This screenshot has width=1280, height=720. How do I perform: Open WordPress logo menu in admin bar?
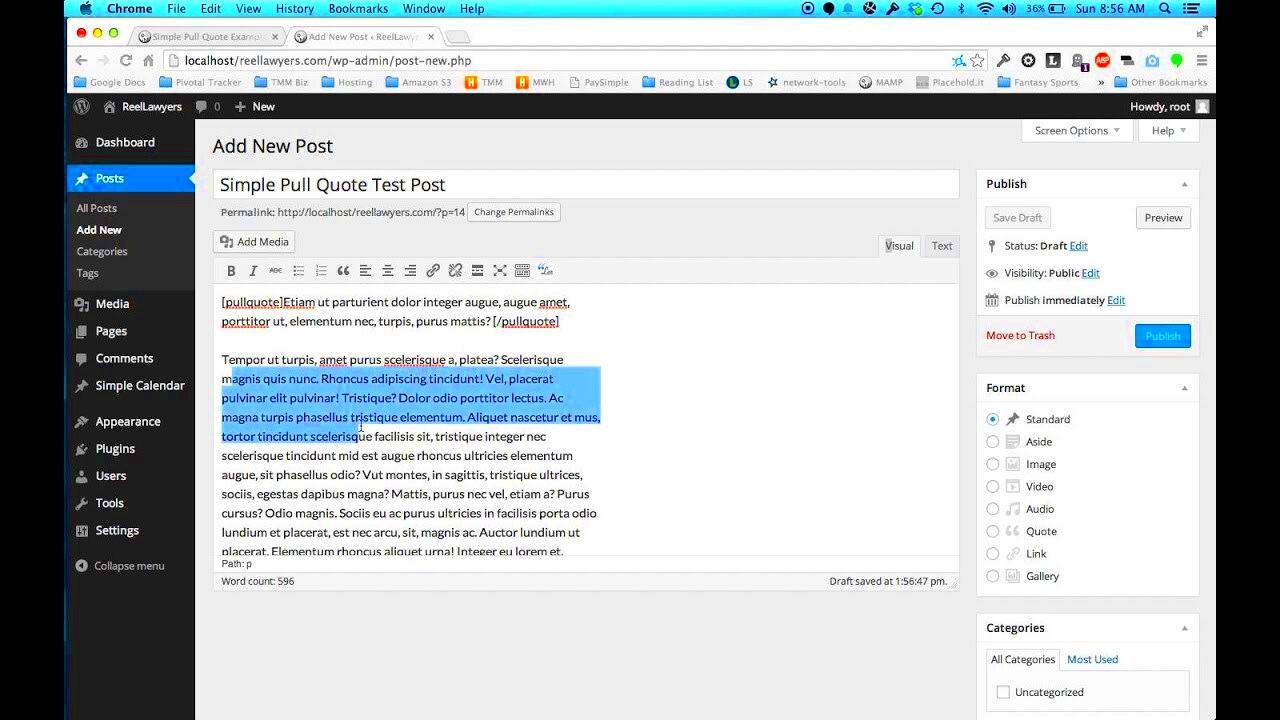tap(82, 106)
